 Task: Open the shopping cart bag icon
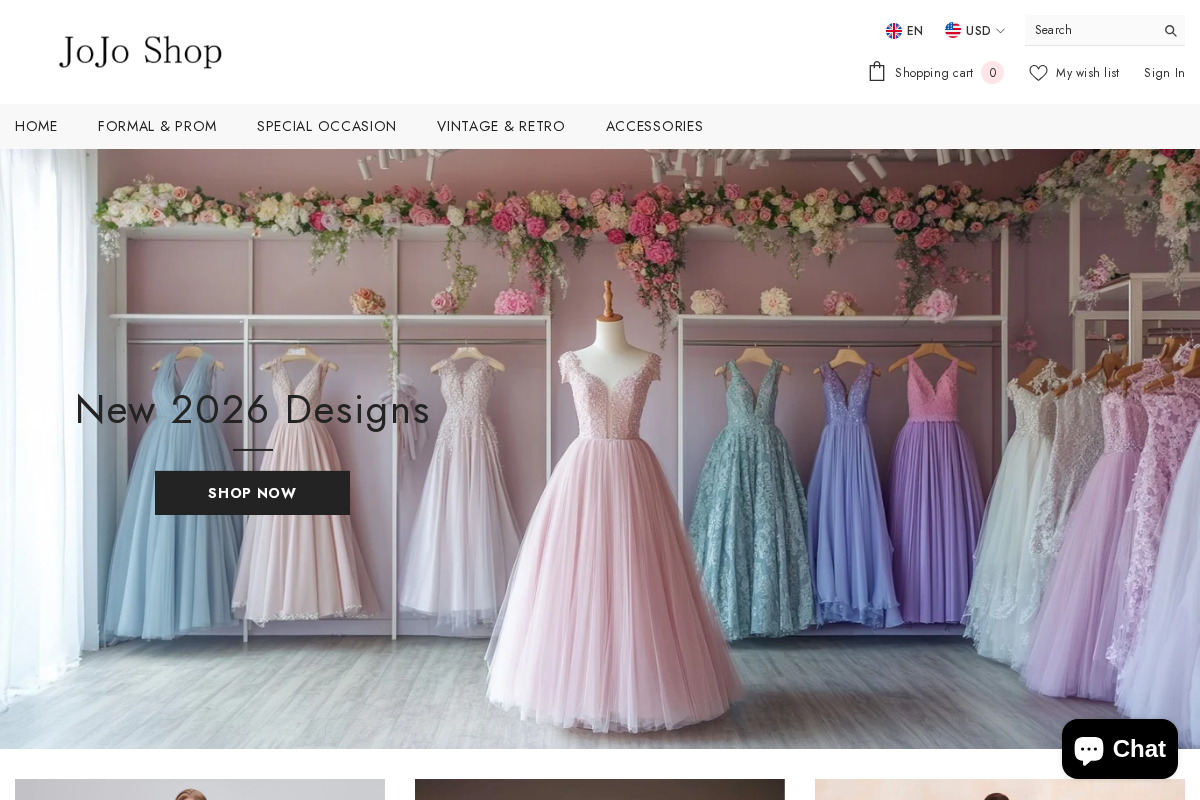[x=877, y=71]
